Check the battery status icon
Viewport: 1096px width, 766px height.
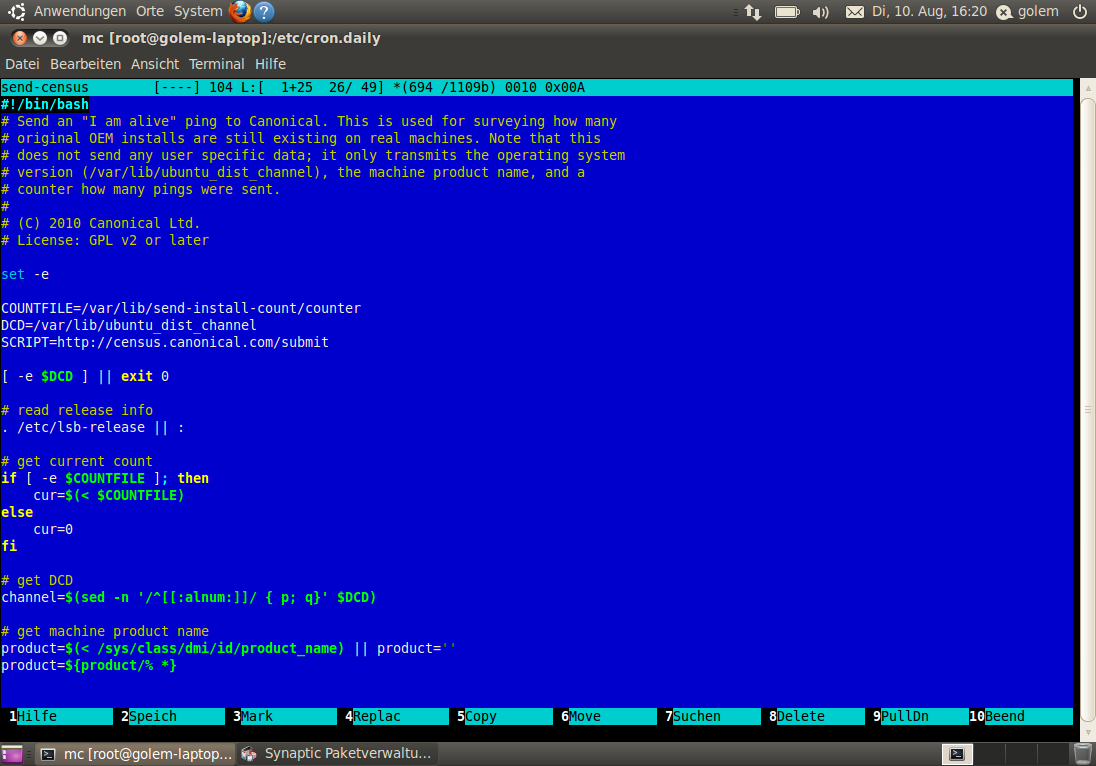787,12
